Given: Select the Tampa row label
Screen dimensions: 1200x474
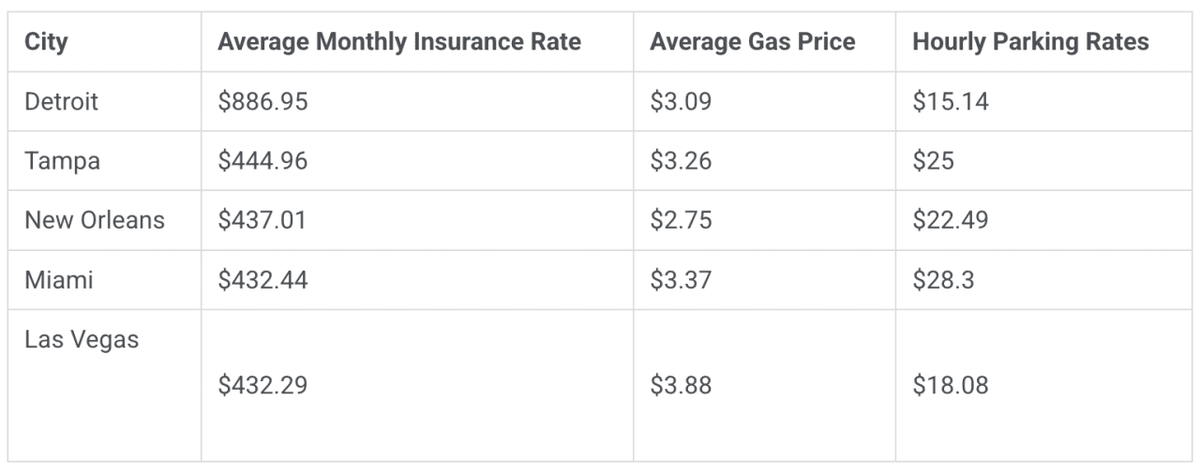Looking at the screenshot, I should (62, 161).
